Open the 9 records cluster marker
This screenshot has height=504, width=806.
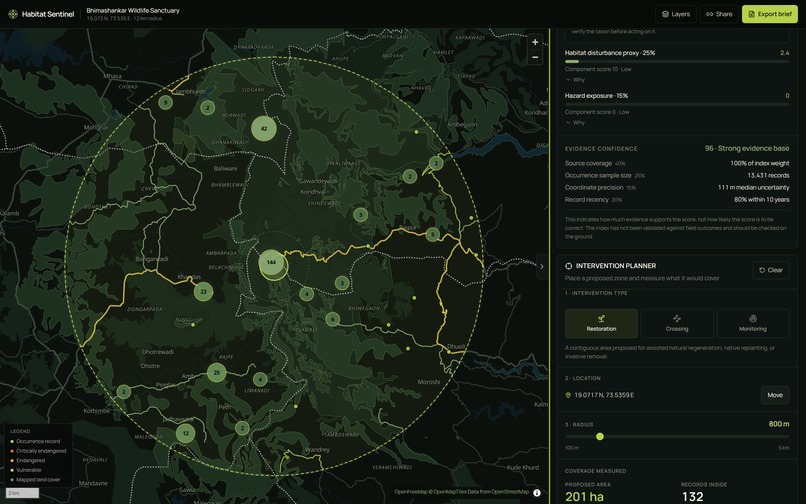(165, 102)
